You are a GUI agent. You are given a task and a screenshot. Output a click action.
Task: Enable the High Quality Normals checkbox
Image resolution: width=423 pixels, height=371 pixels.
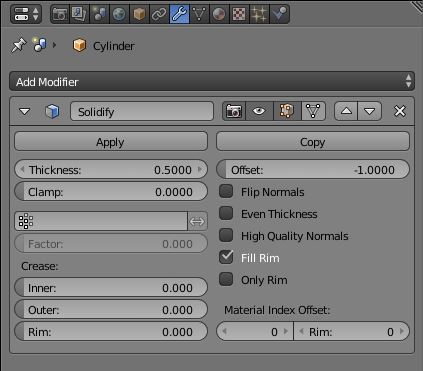226,235
